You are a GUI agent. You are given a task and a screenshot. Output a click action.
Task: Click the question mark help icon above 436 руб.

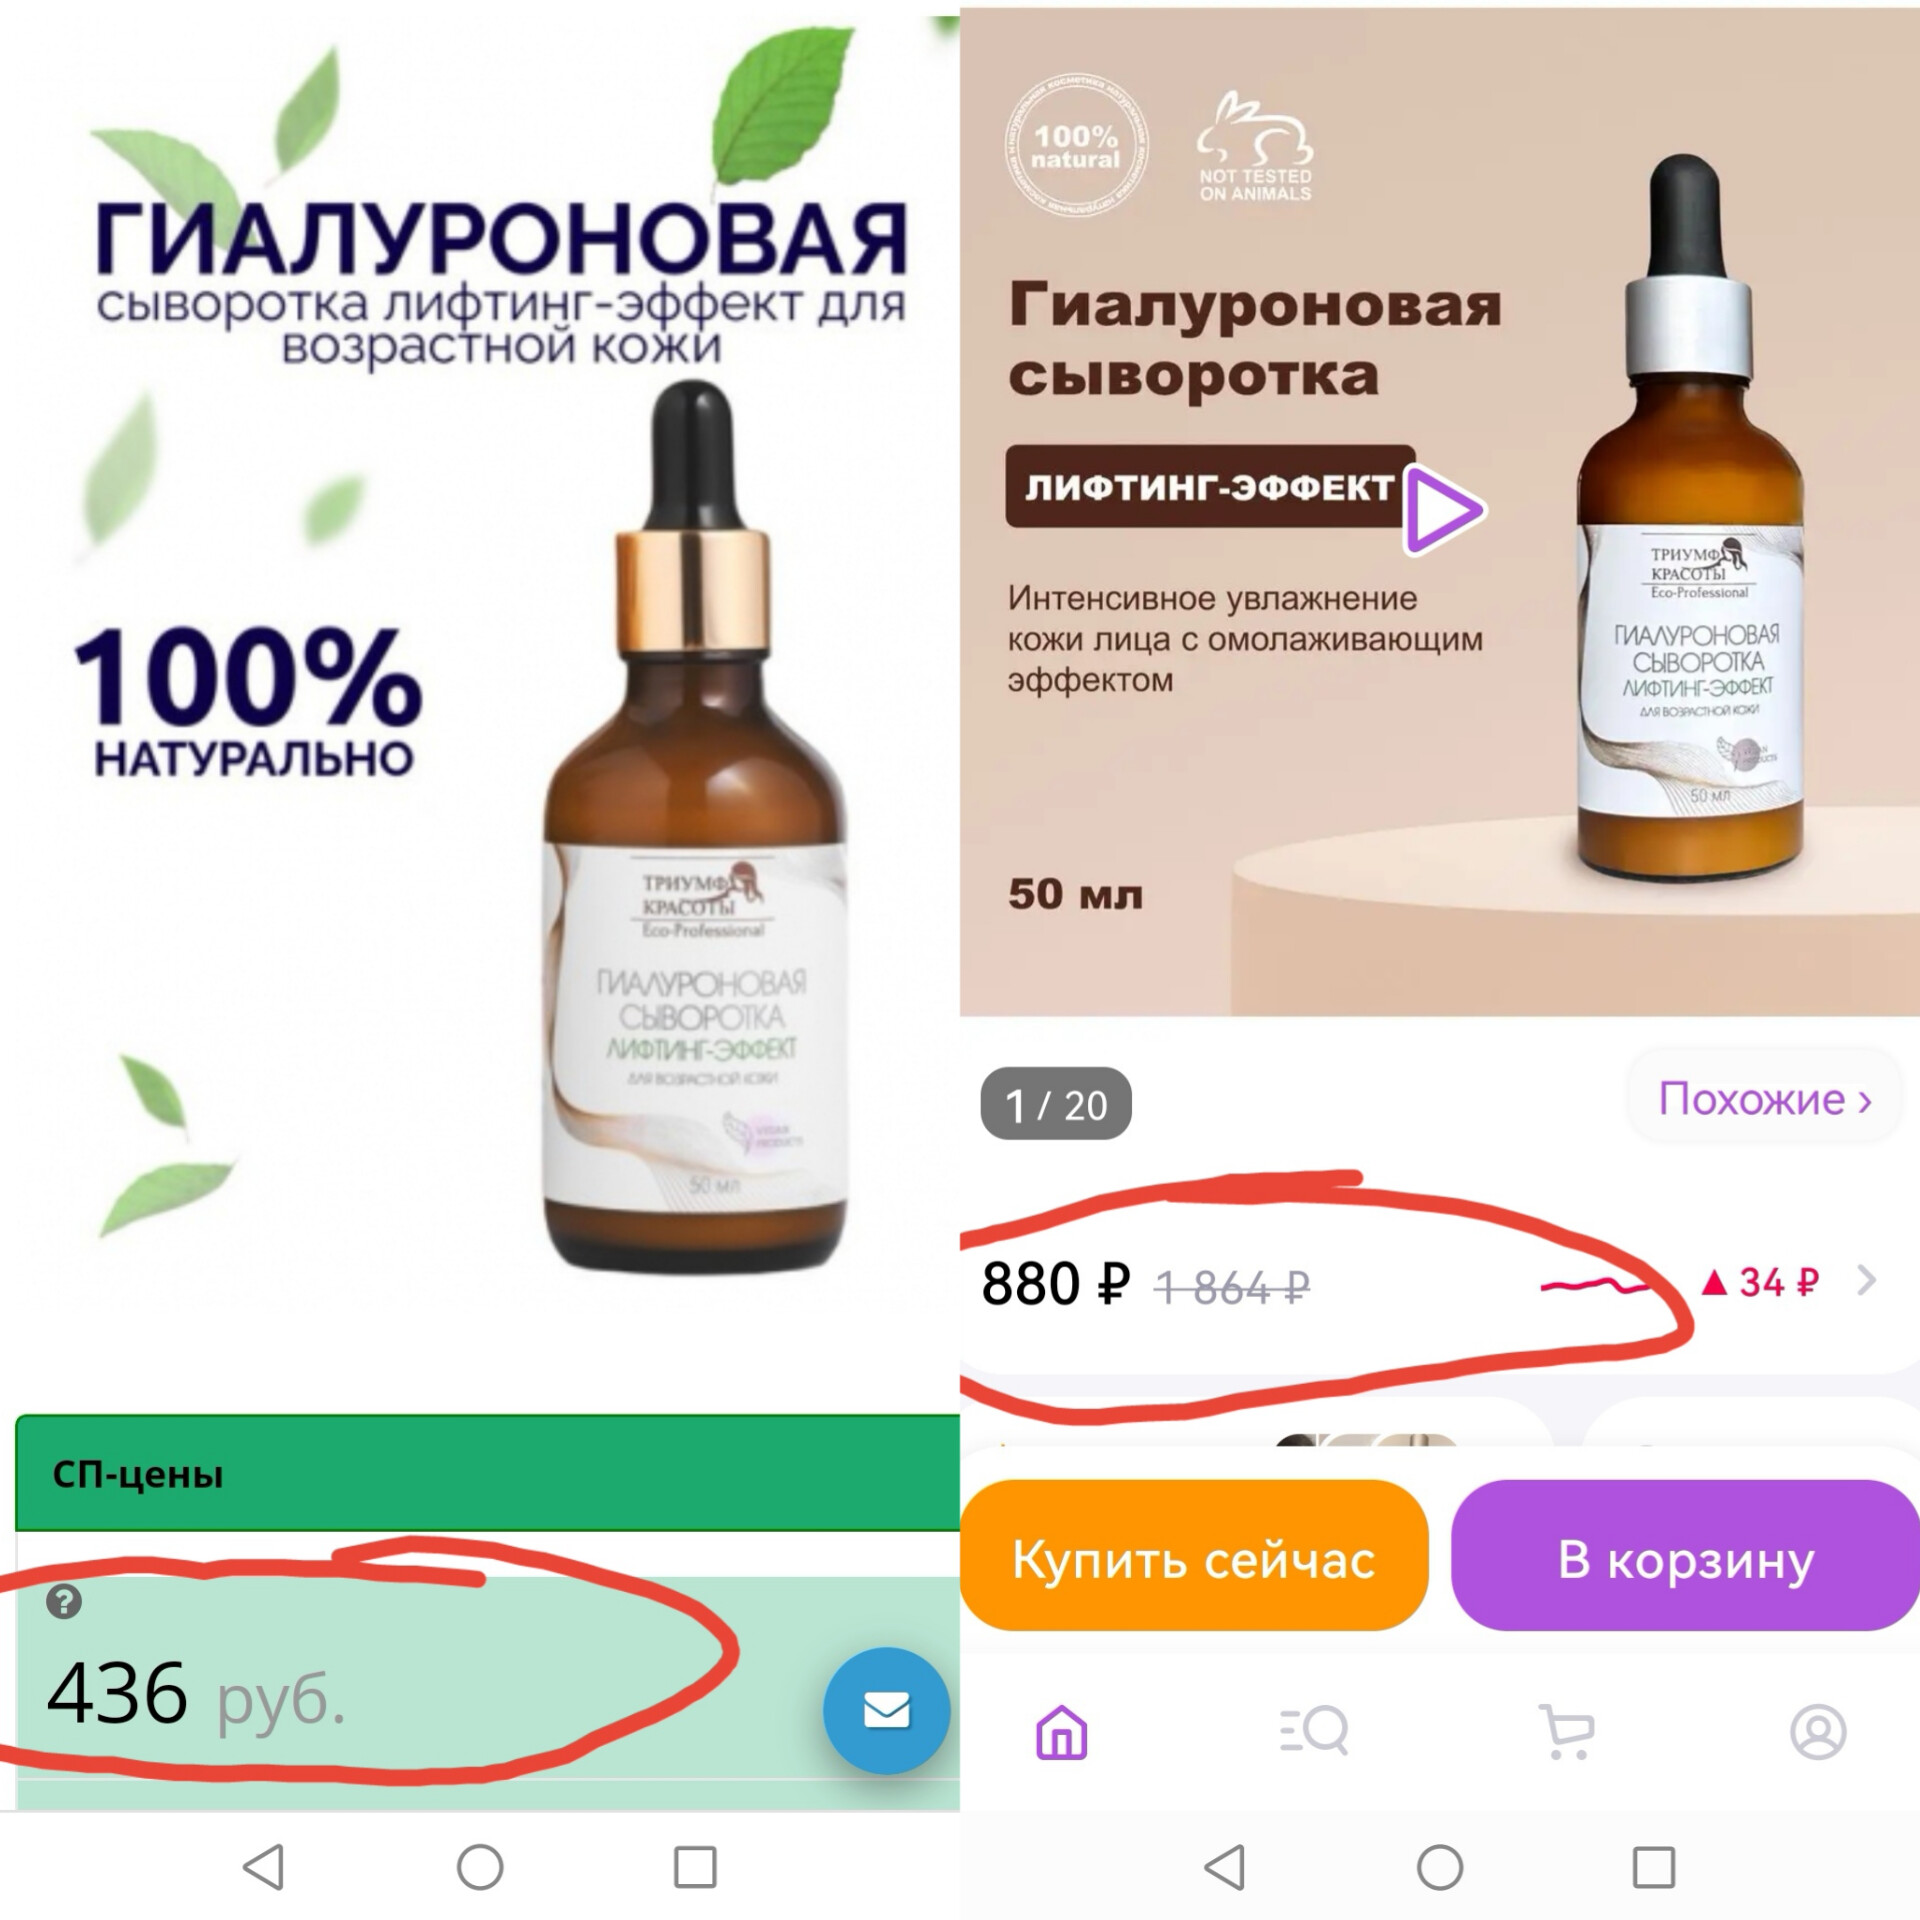(64, 1602)
